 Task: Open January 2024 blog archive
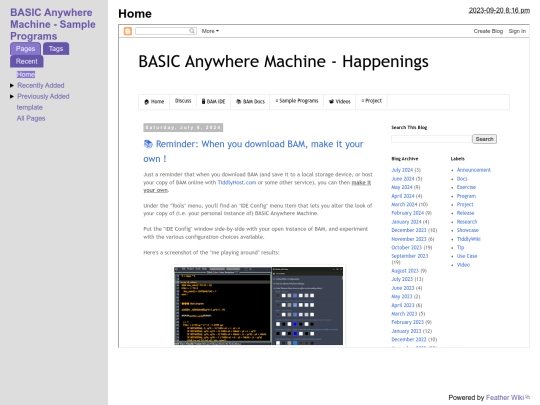pos(406,222)
